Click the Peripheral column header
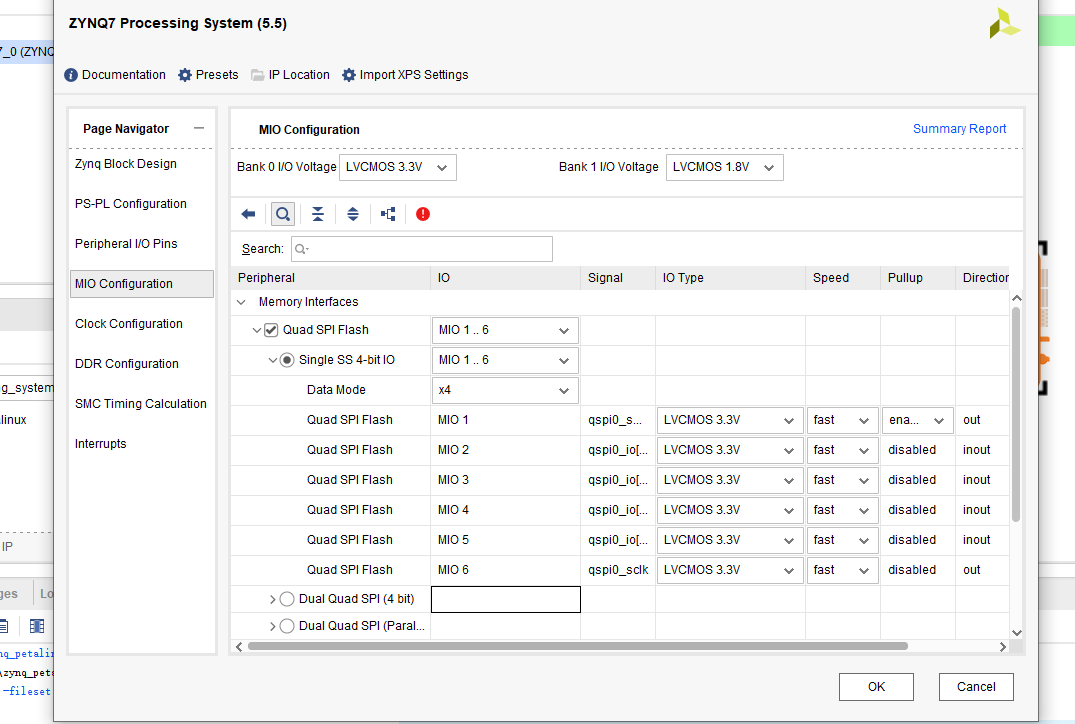Viewport: 1075px width, 724px height. pos(330,278)
